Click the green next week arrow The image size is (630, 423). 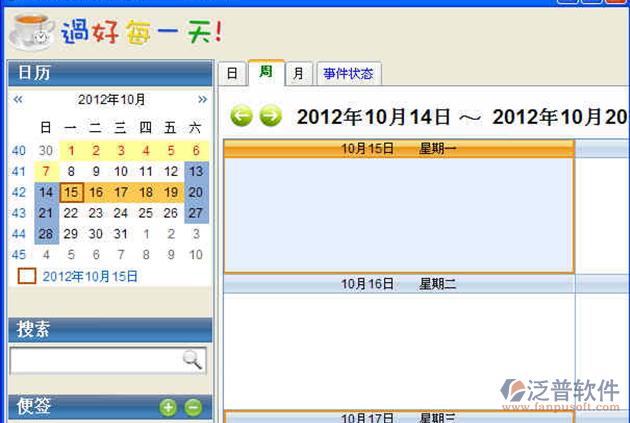point(270,116)
